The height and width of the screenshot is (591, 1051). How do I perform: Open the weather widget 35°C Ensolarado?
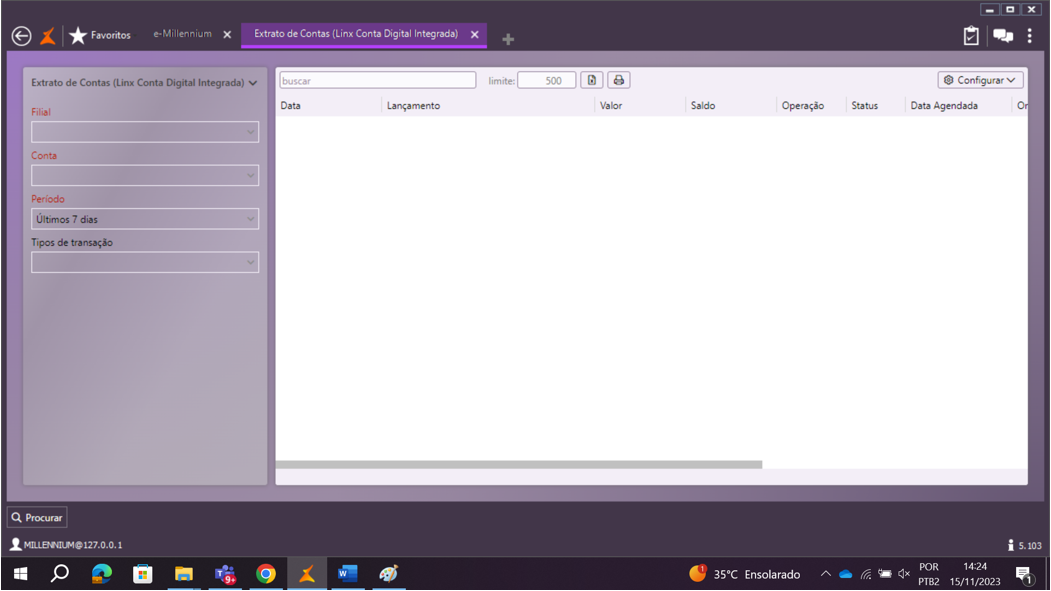pyautogui.click(x=745, y=574)
